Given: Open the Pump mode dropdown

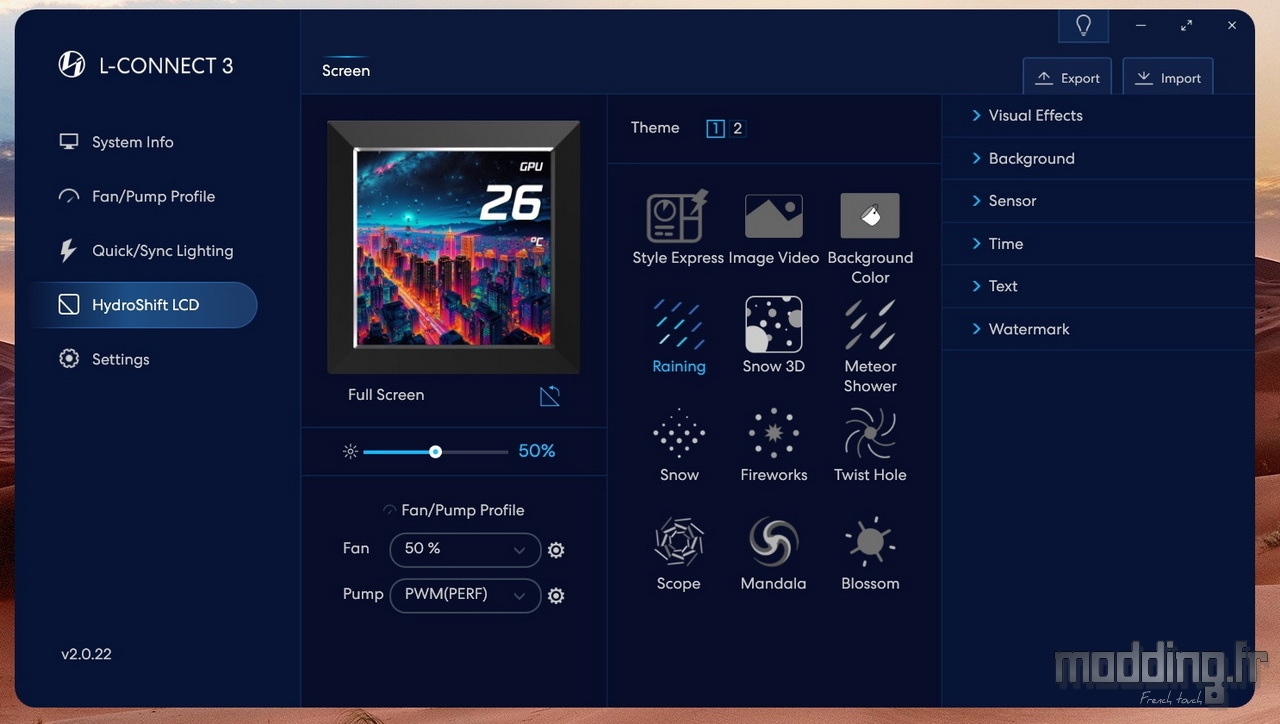Looking at the screenshot, I should 465,595.
